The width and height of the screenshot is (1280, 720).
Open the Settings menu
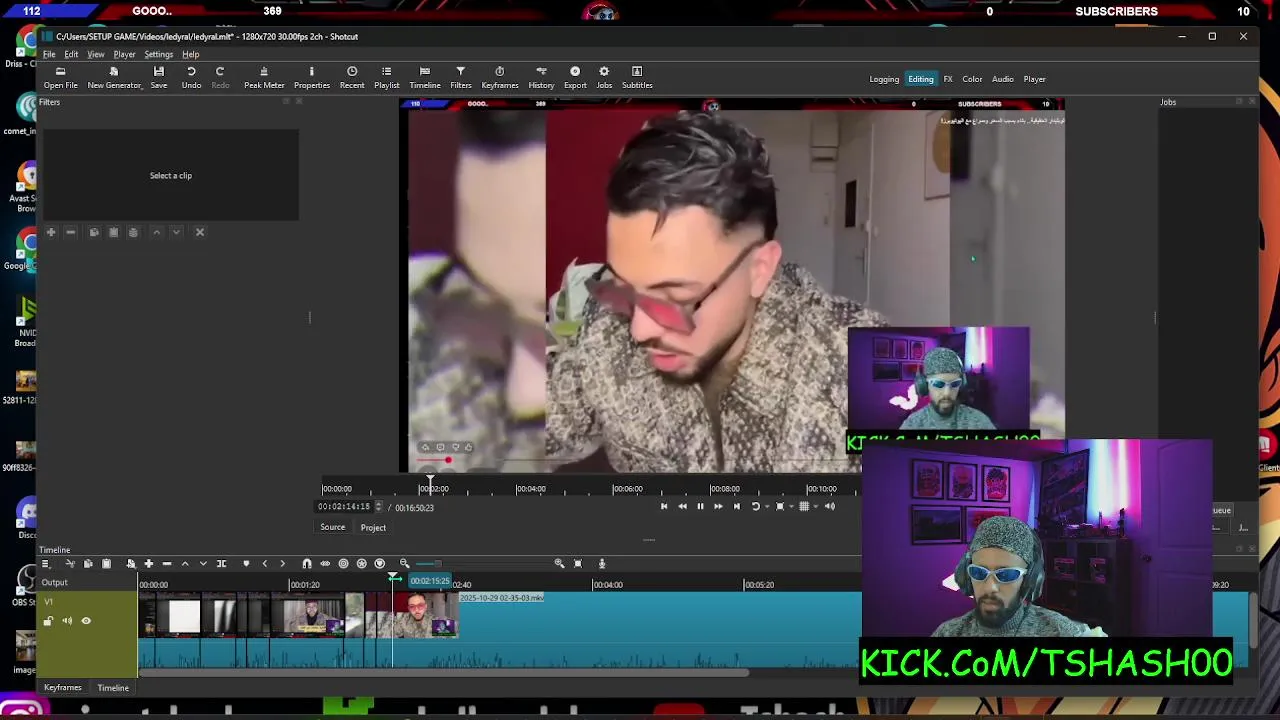[158, 54]
